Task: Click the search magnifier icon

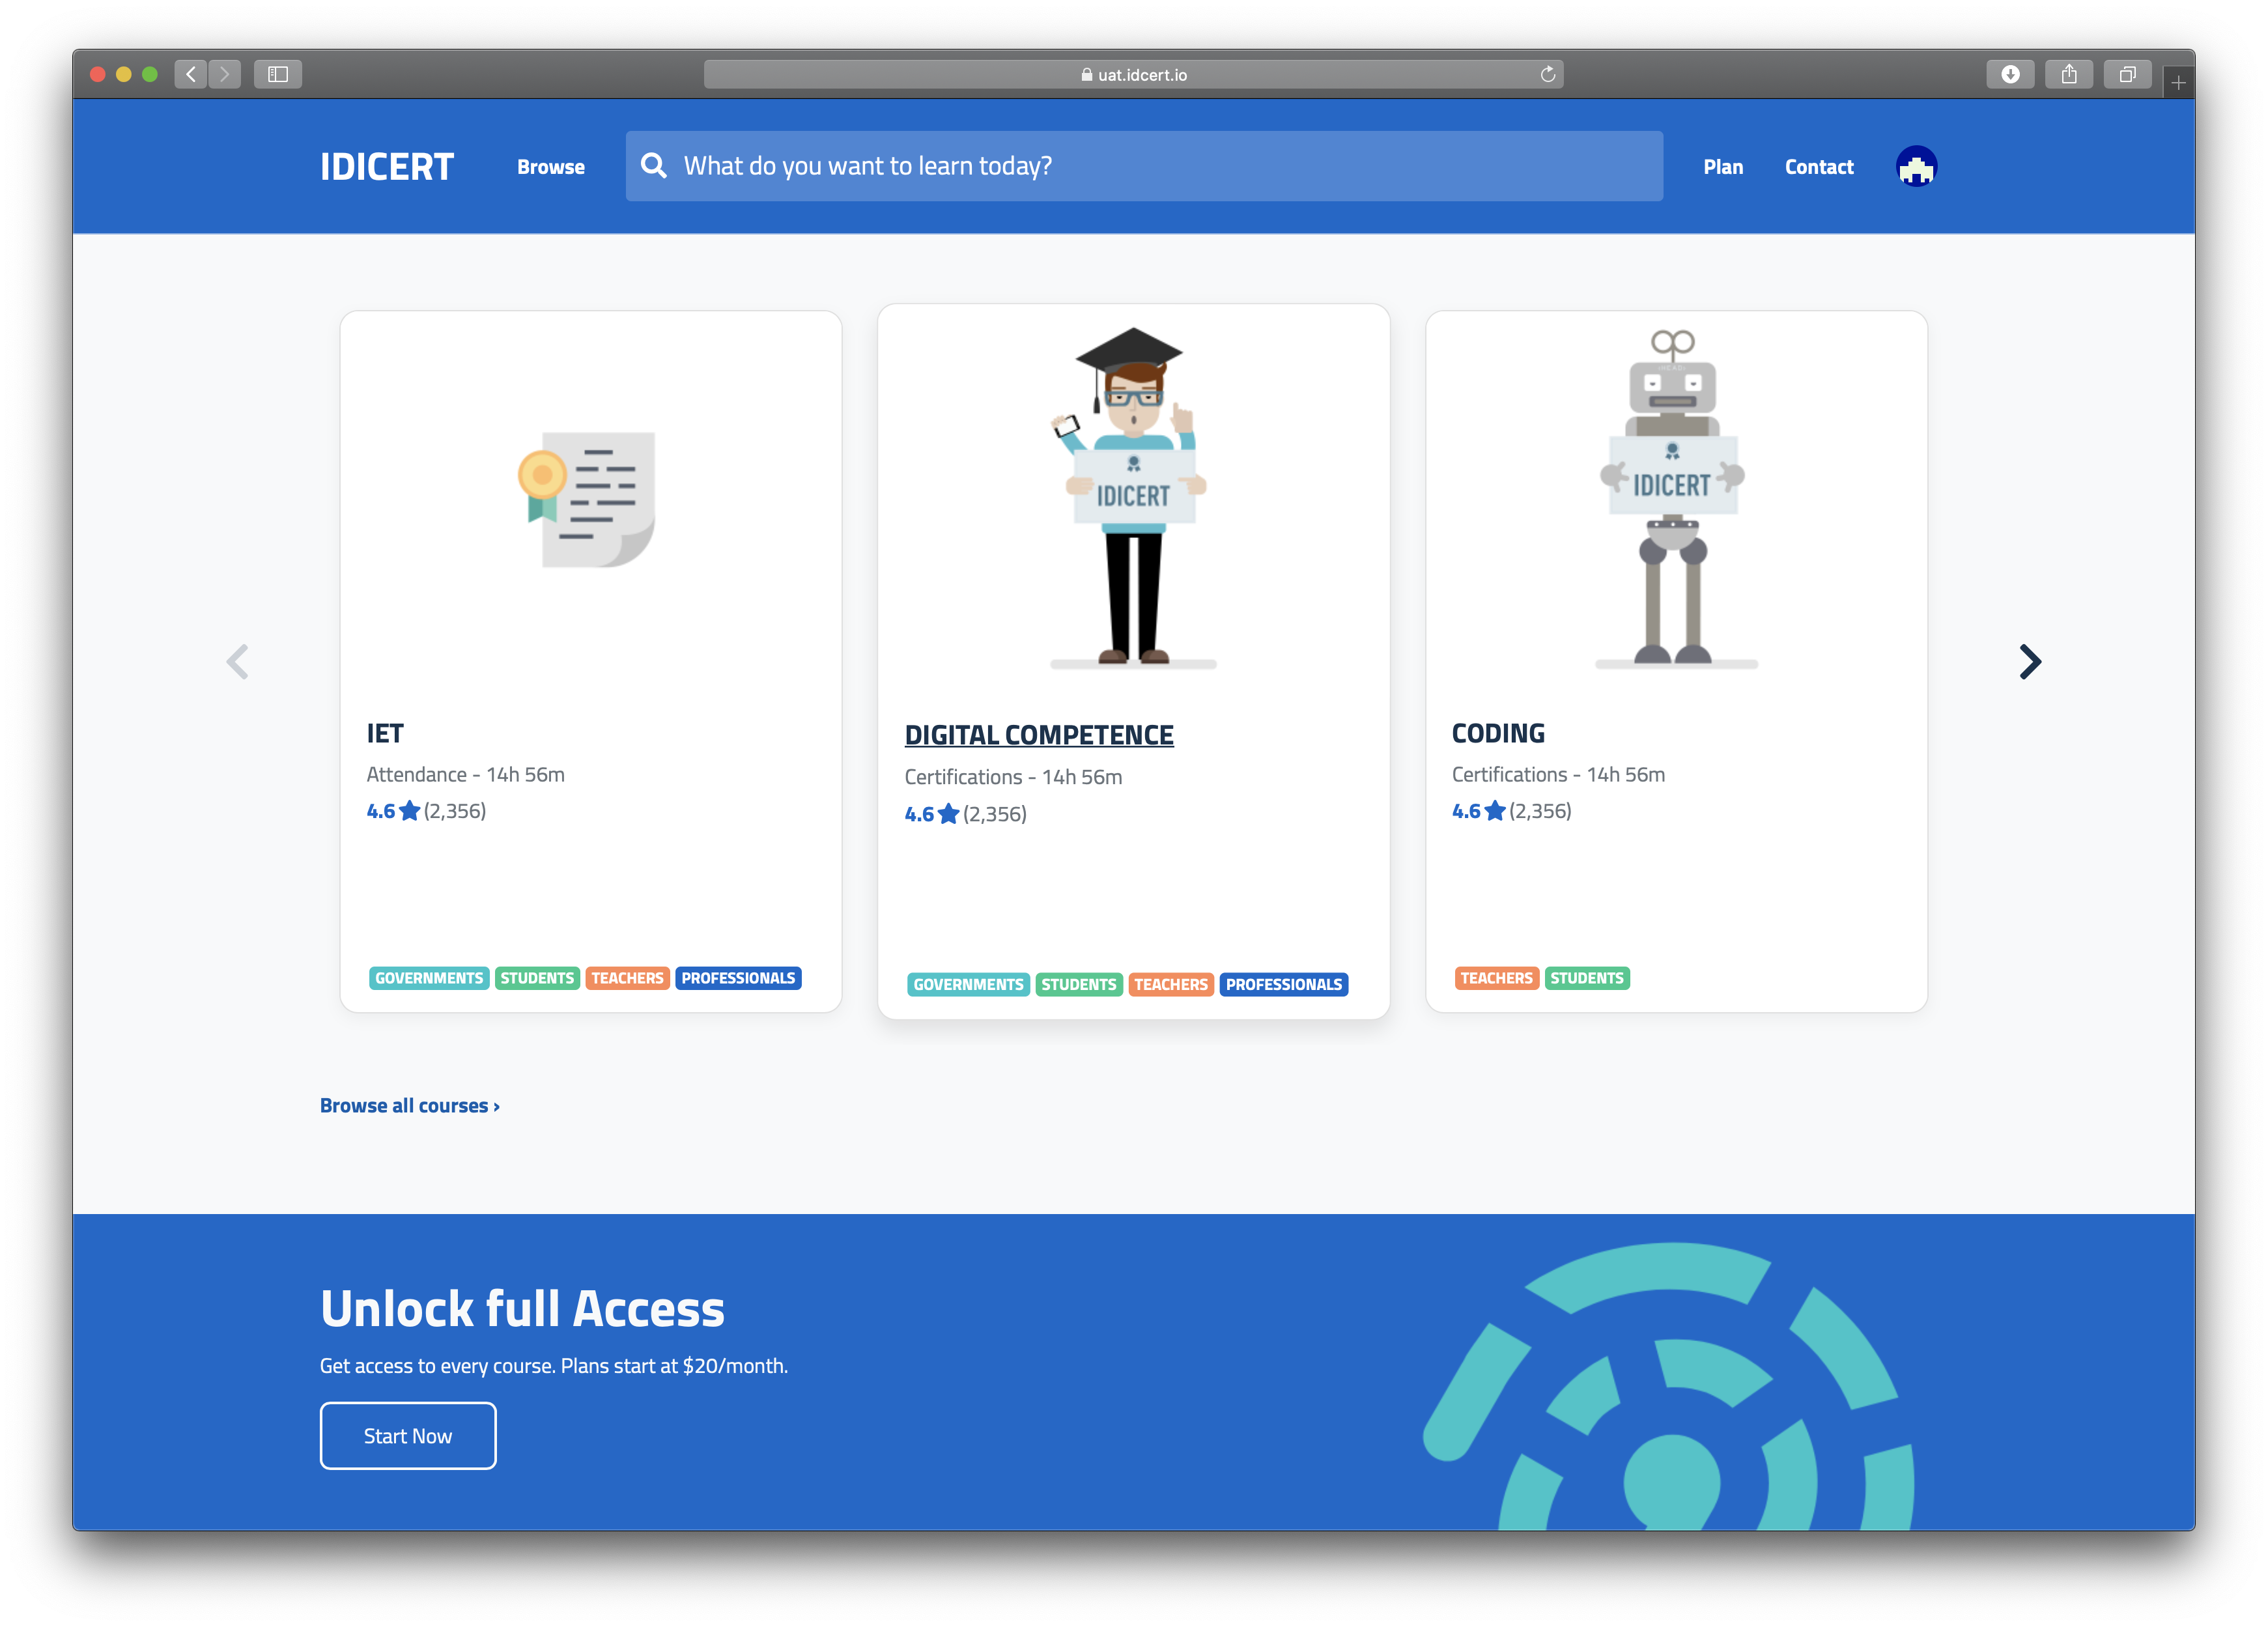Action: coord(653,165)
